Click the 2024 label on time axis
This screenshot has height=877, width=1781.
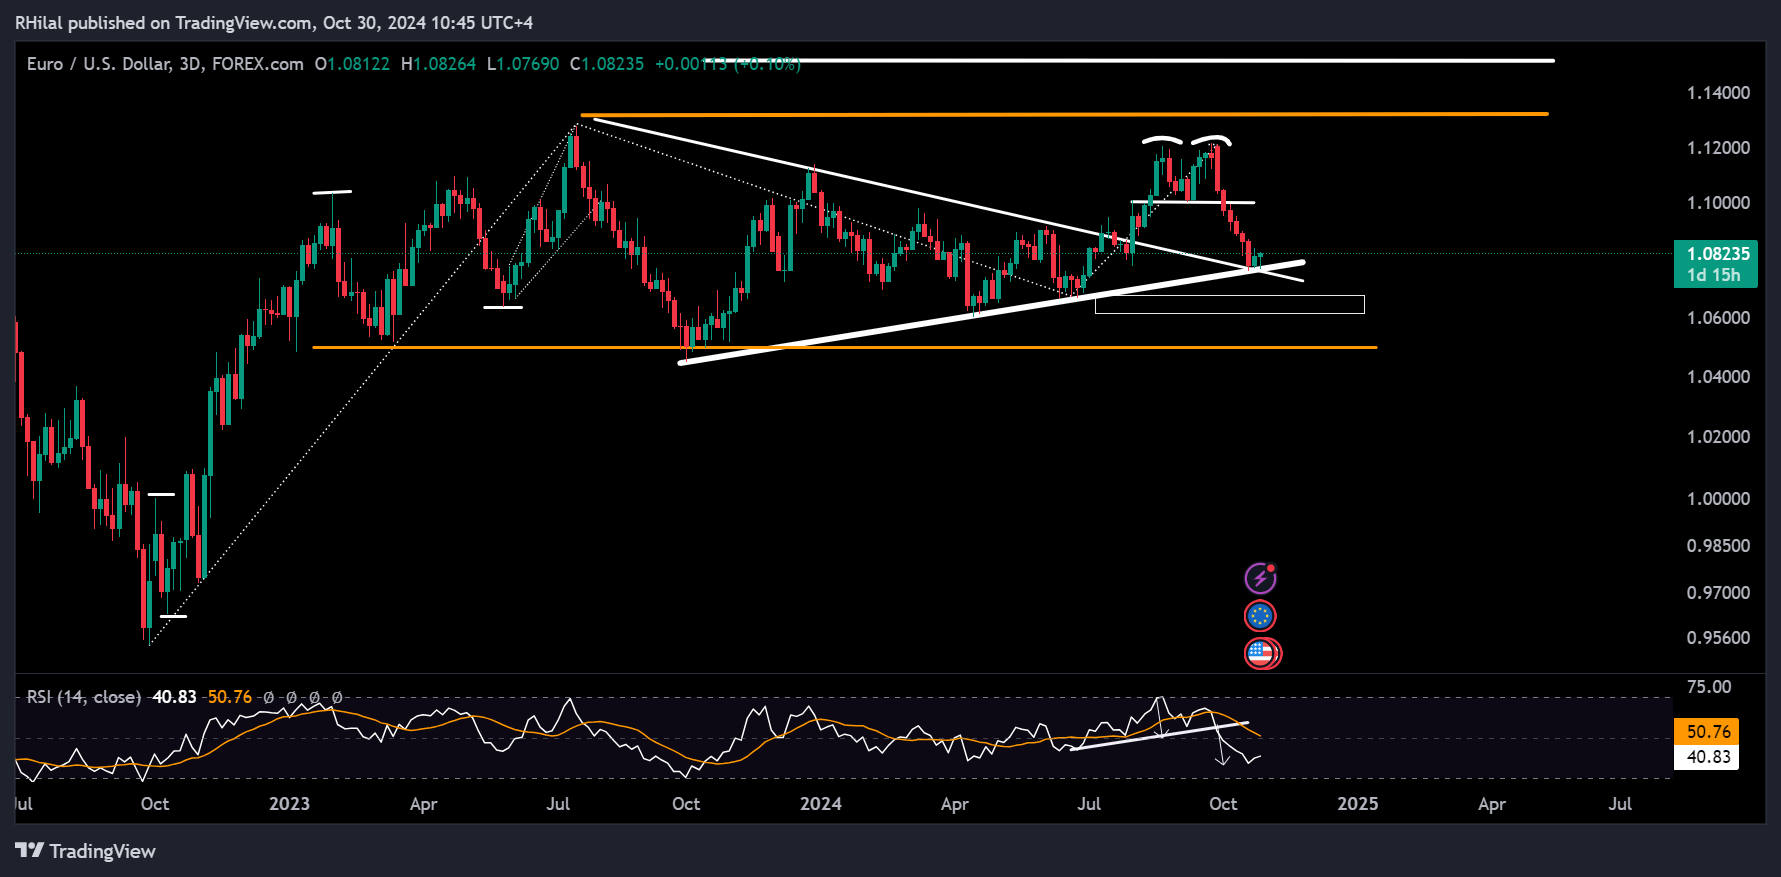[x=821, y=804]
